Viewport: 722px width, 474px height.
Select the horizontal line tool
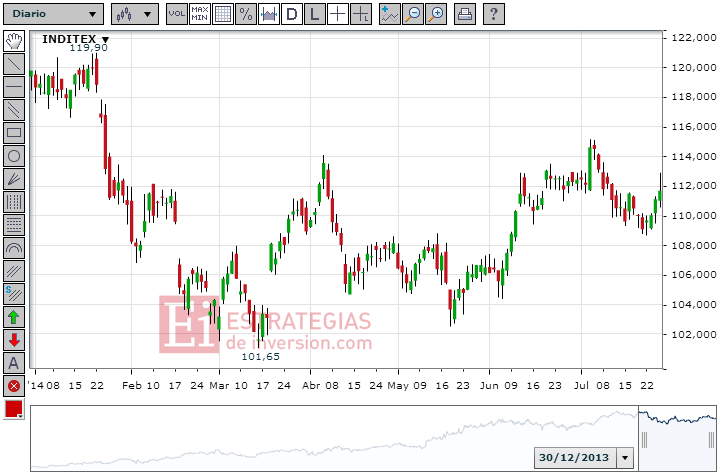click(x=14, y=87)
